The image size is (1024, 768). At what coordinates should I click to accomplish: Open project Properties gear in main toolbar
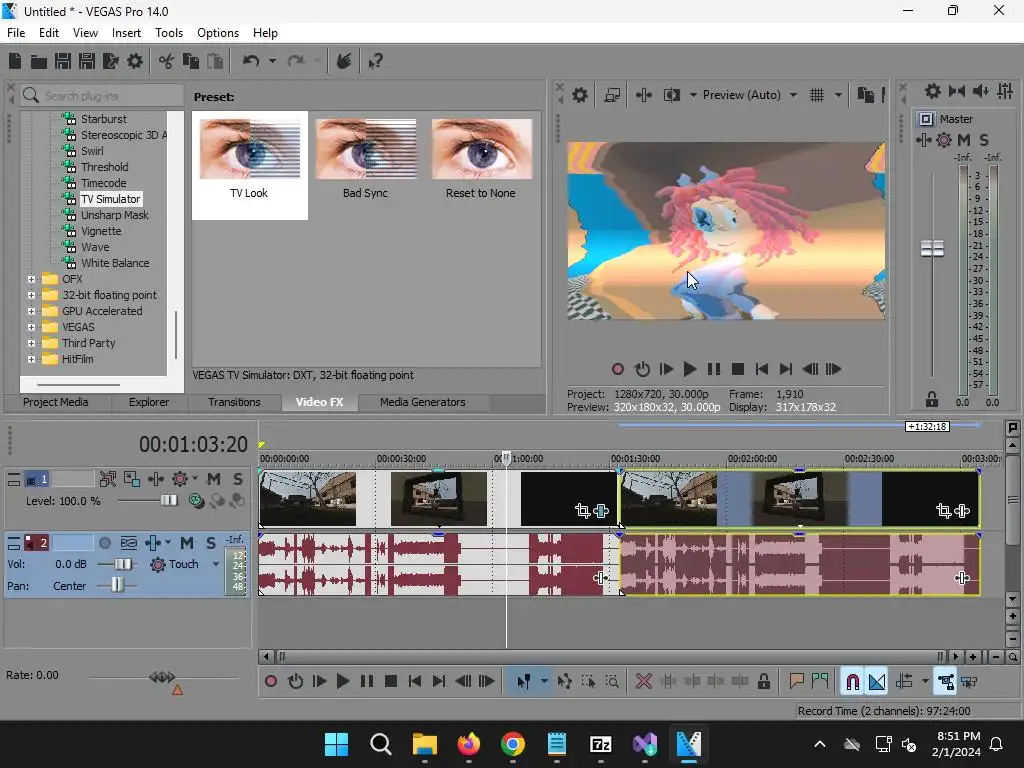pos(135,61)
